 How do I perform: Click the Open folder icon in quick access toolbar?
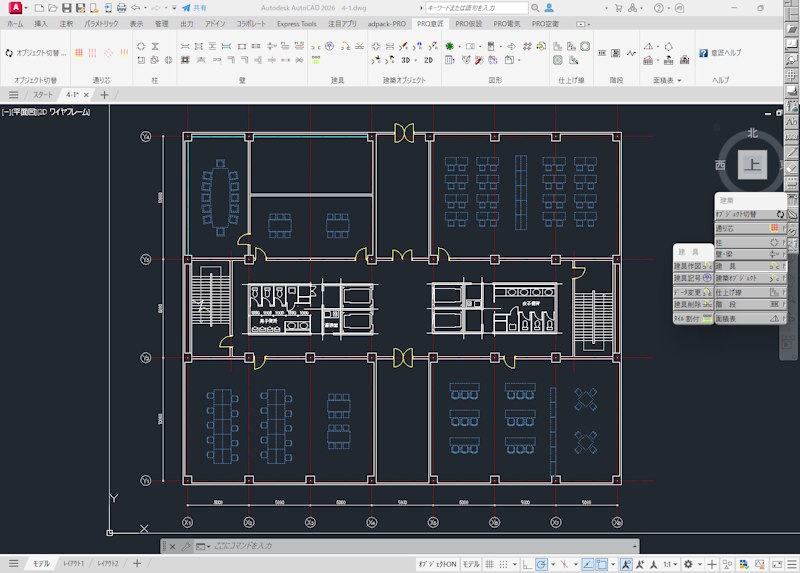tap(53, 8)
